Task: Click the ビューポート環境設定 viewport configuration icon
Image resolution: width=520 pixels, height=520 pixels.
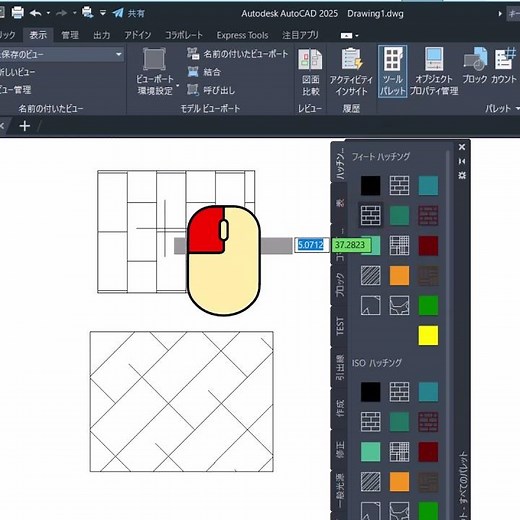Action: coord(155,59)
